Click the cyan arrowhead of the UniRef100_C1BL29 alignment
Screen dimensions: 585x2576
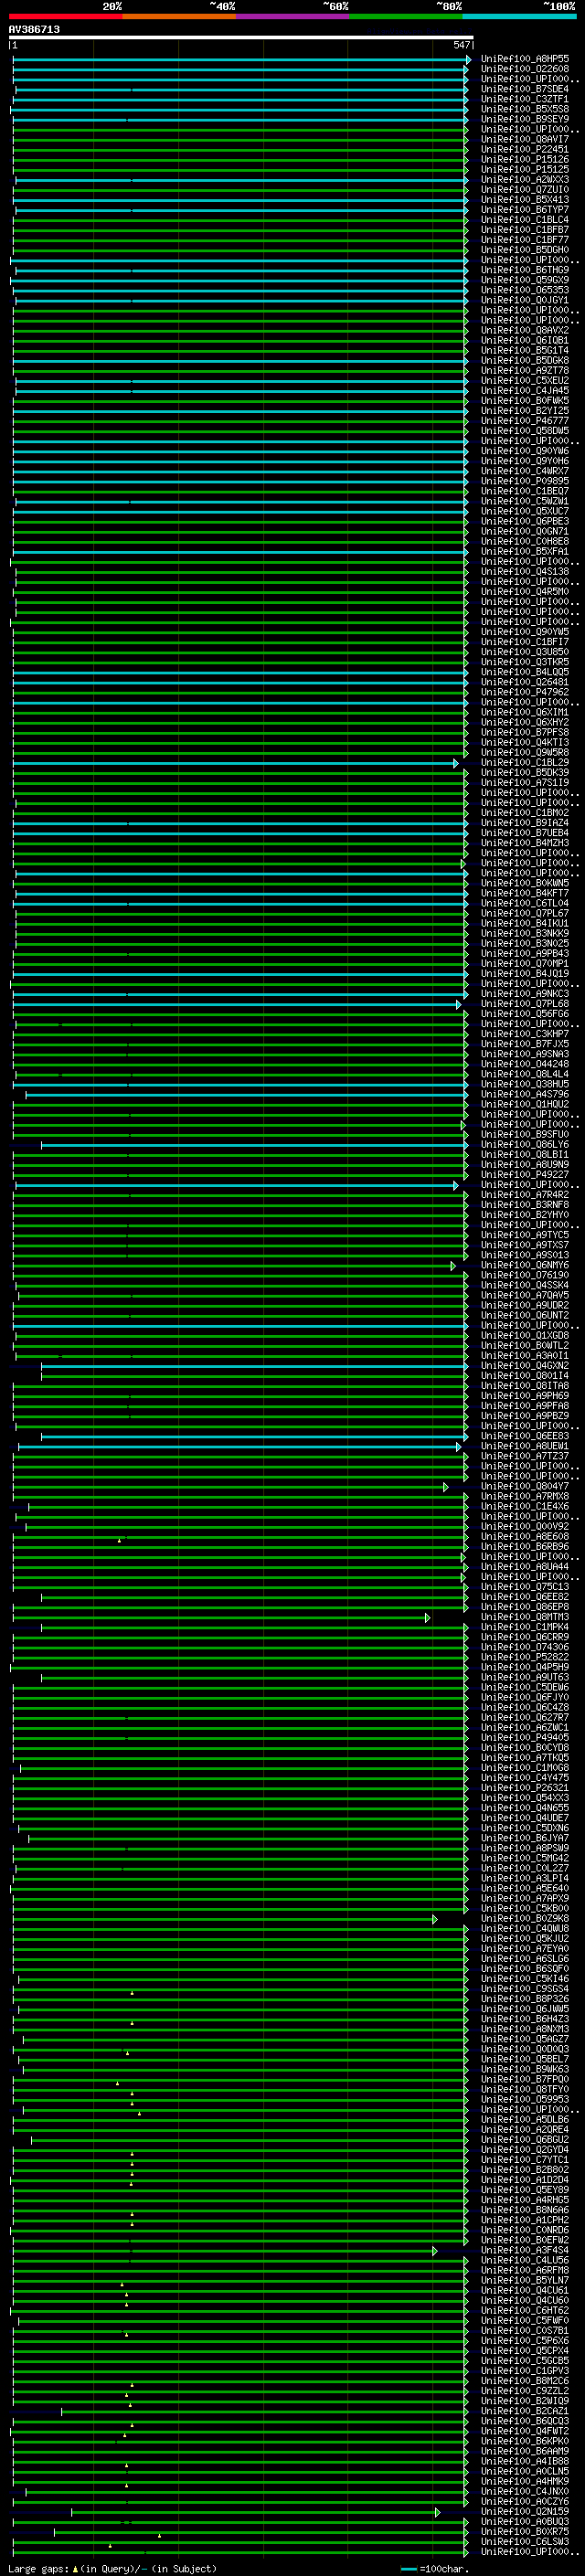[x=456, y=763]
